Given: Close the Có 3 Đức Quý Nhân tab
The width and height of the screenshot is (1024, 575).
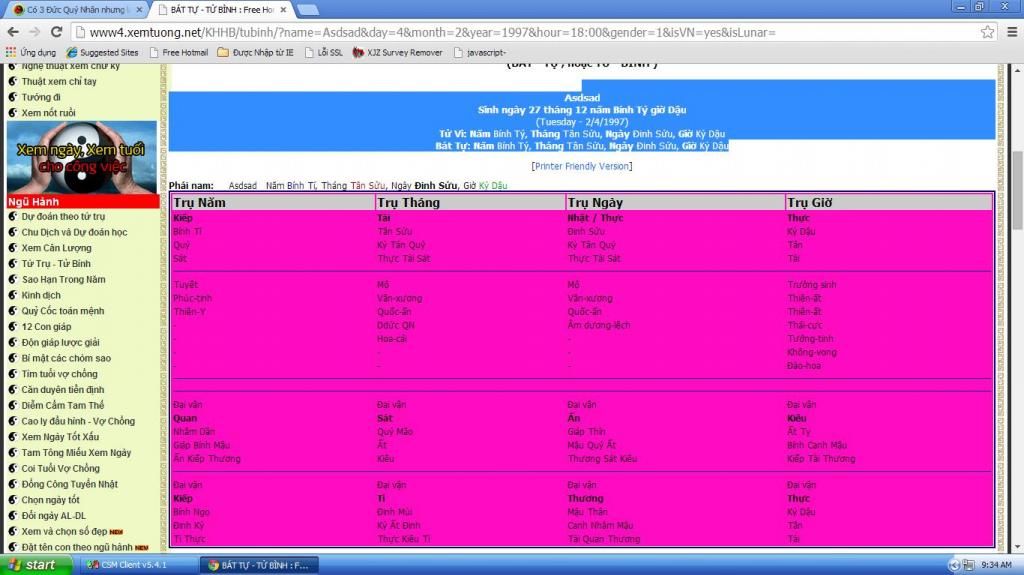Looking at the screenshot, I should click(139, 10).
